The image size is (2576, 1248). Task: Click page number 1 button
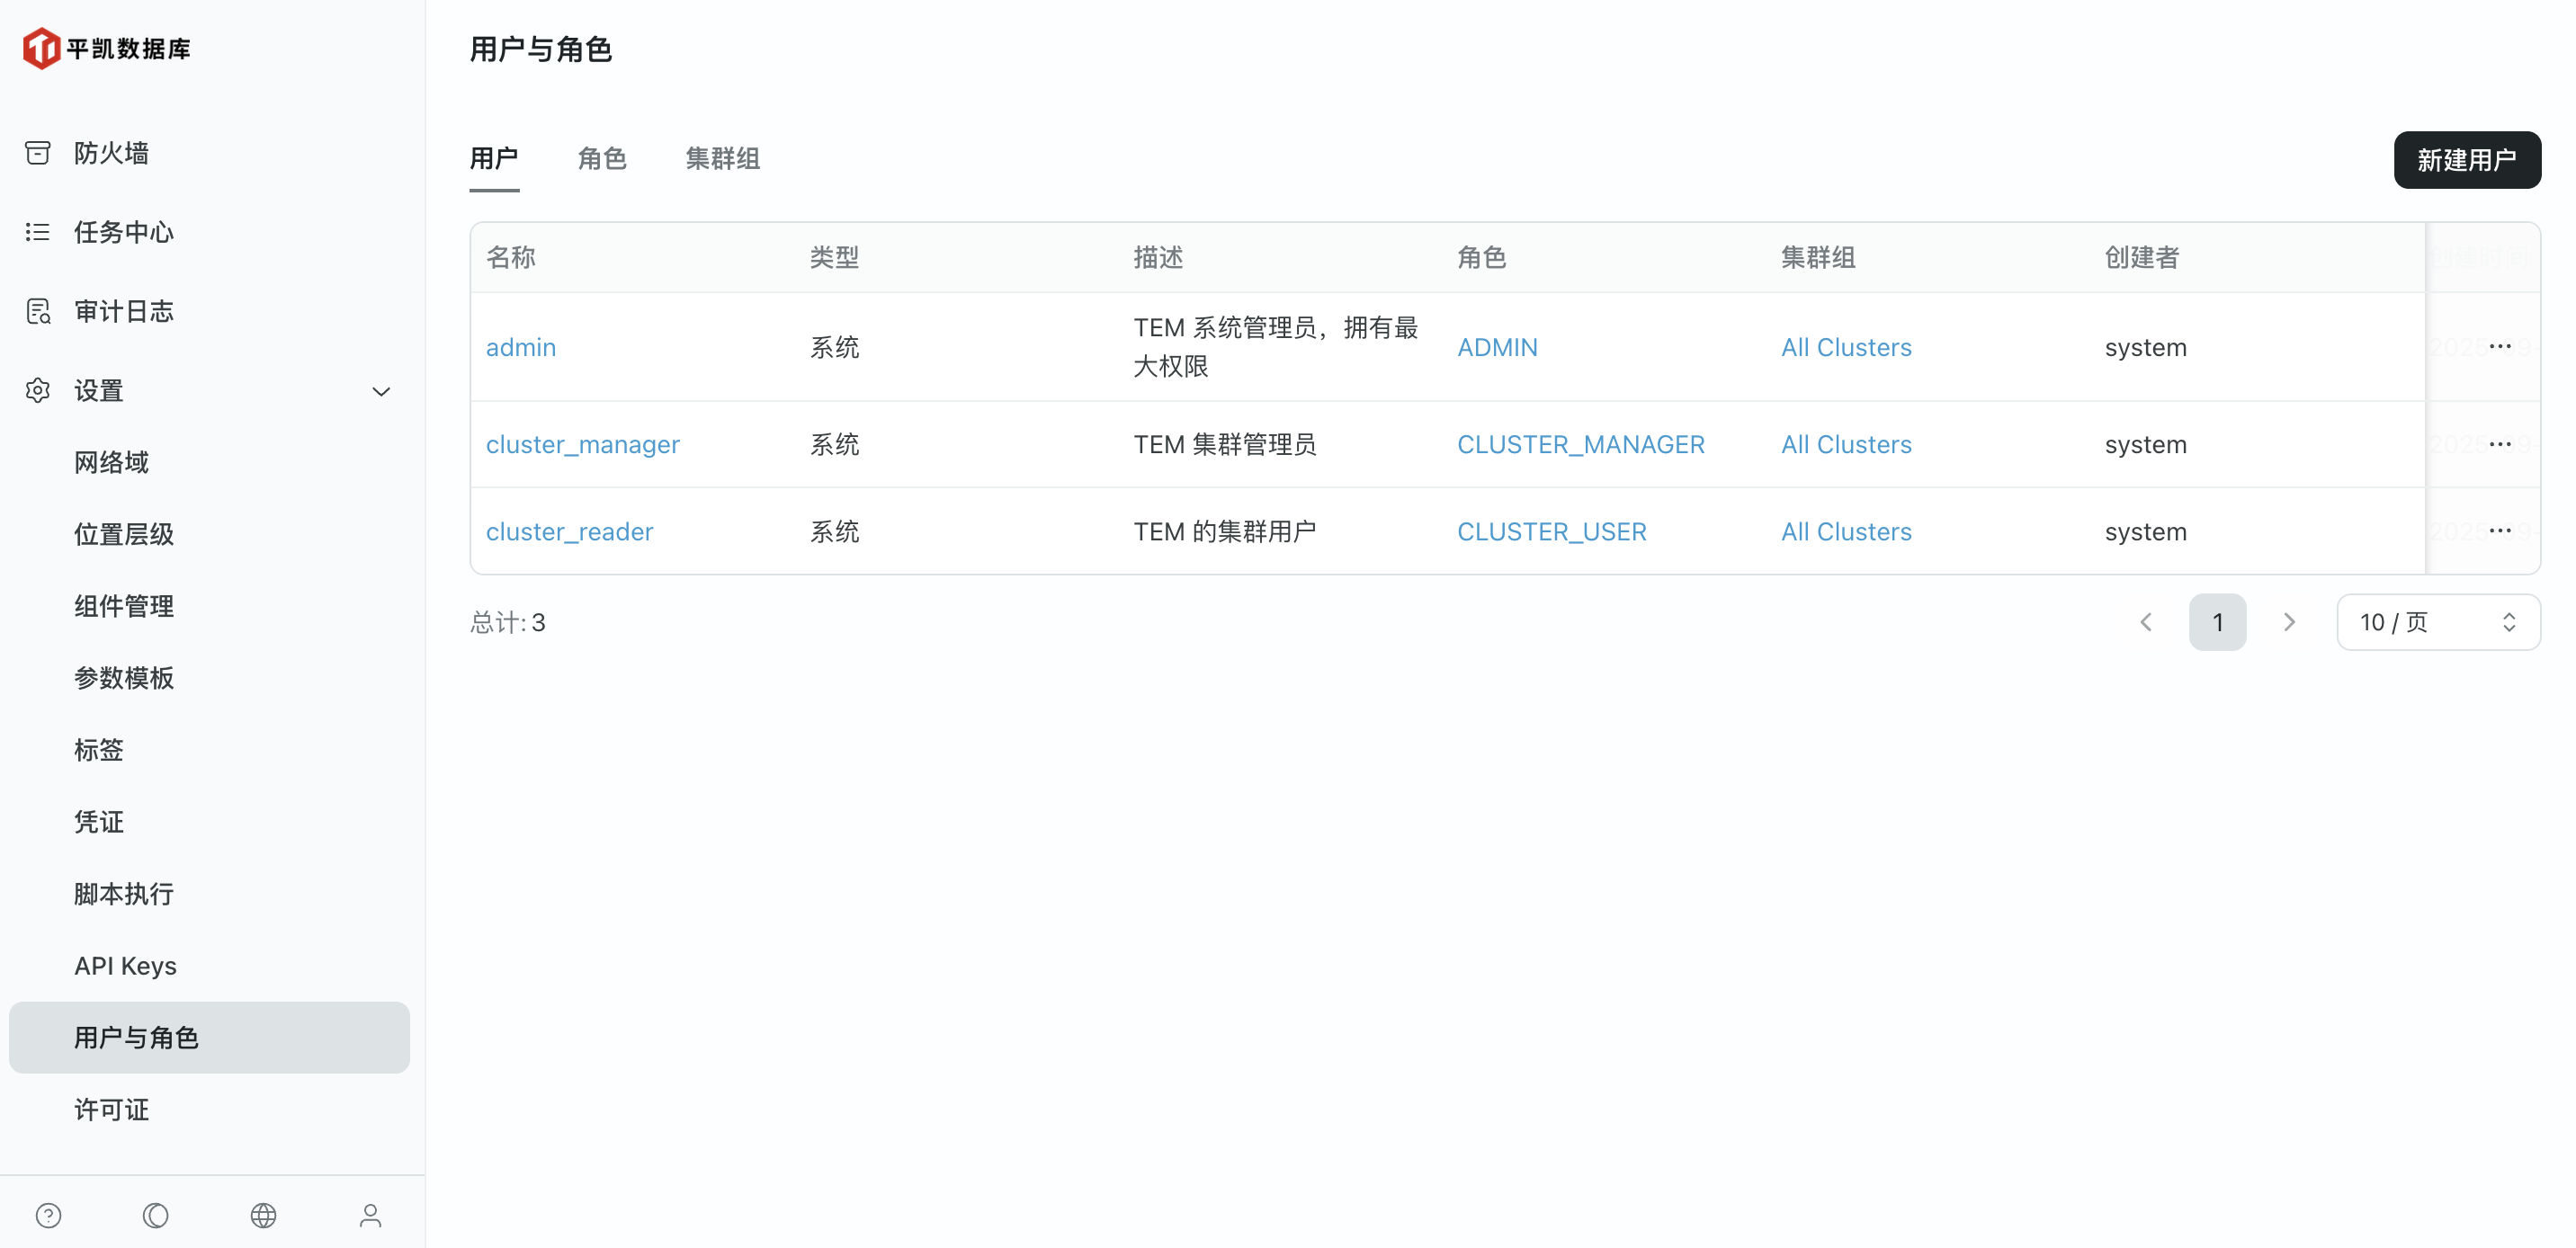[2217, 622]
